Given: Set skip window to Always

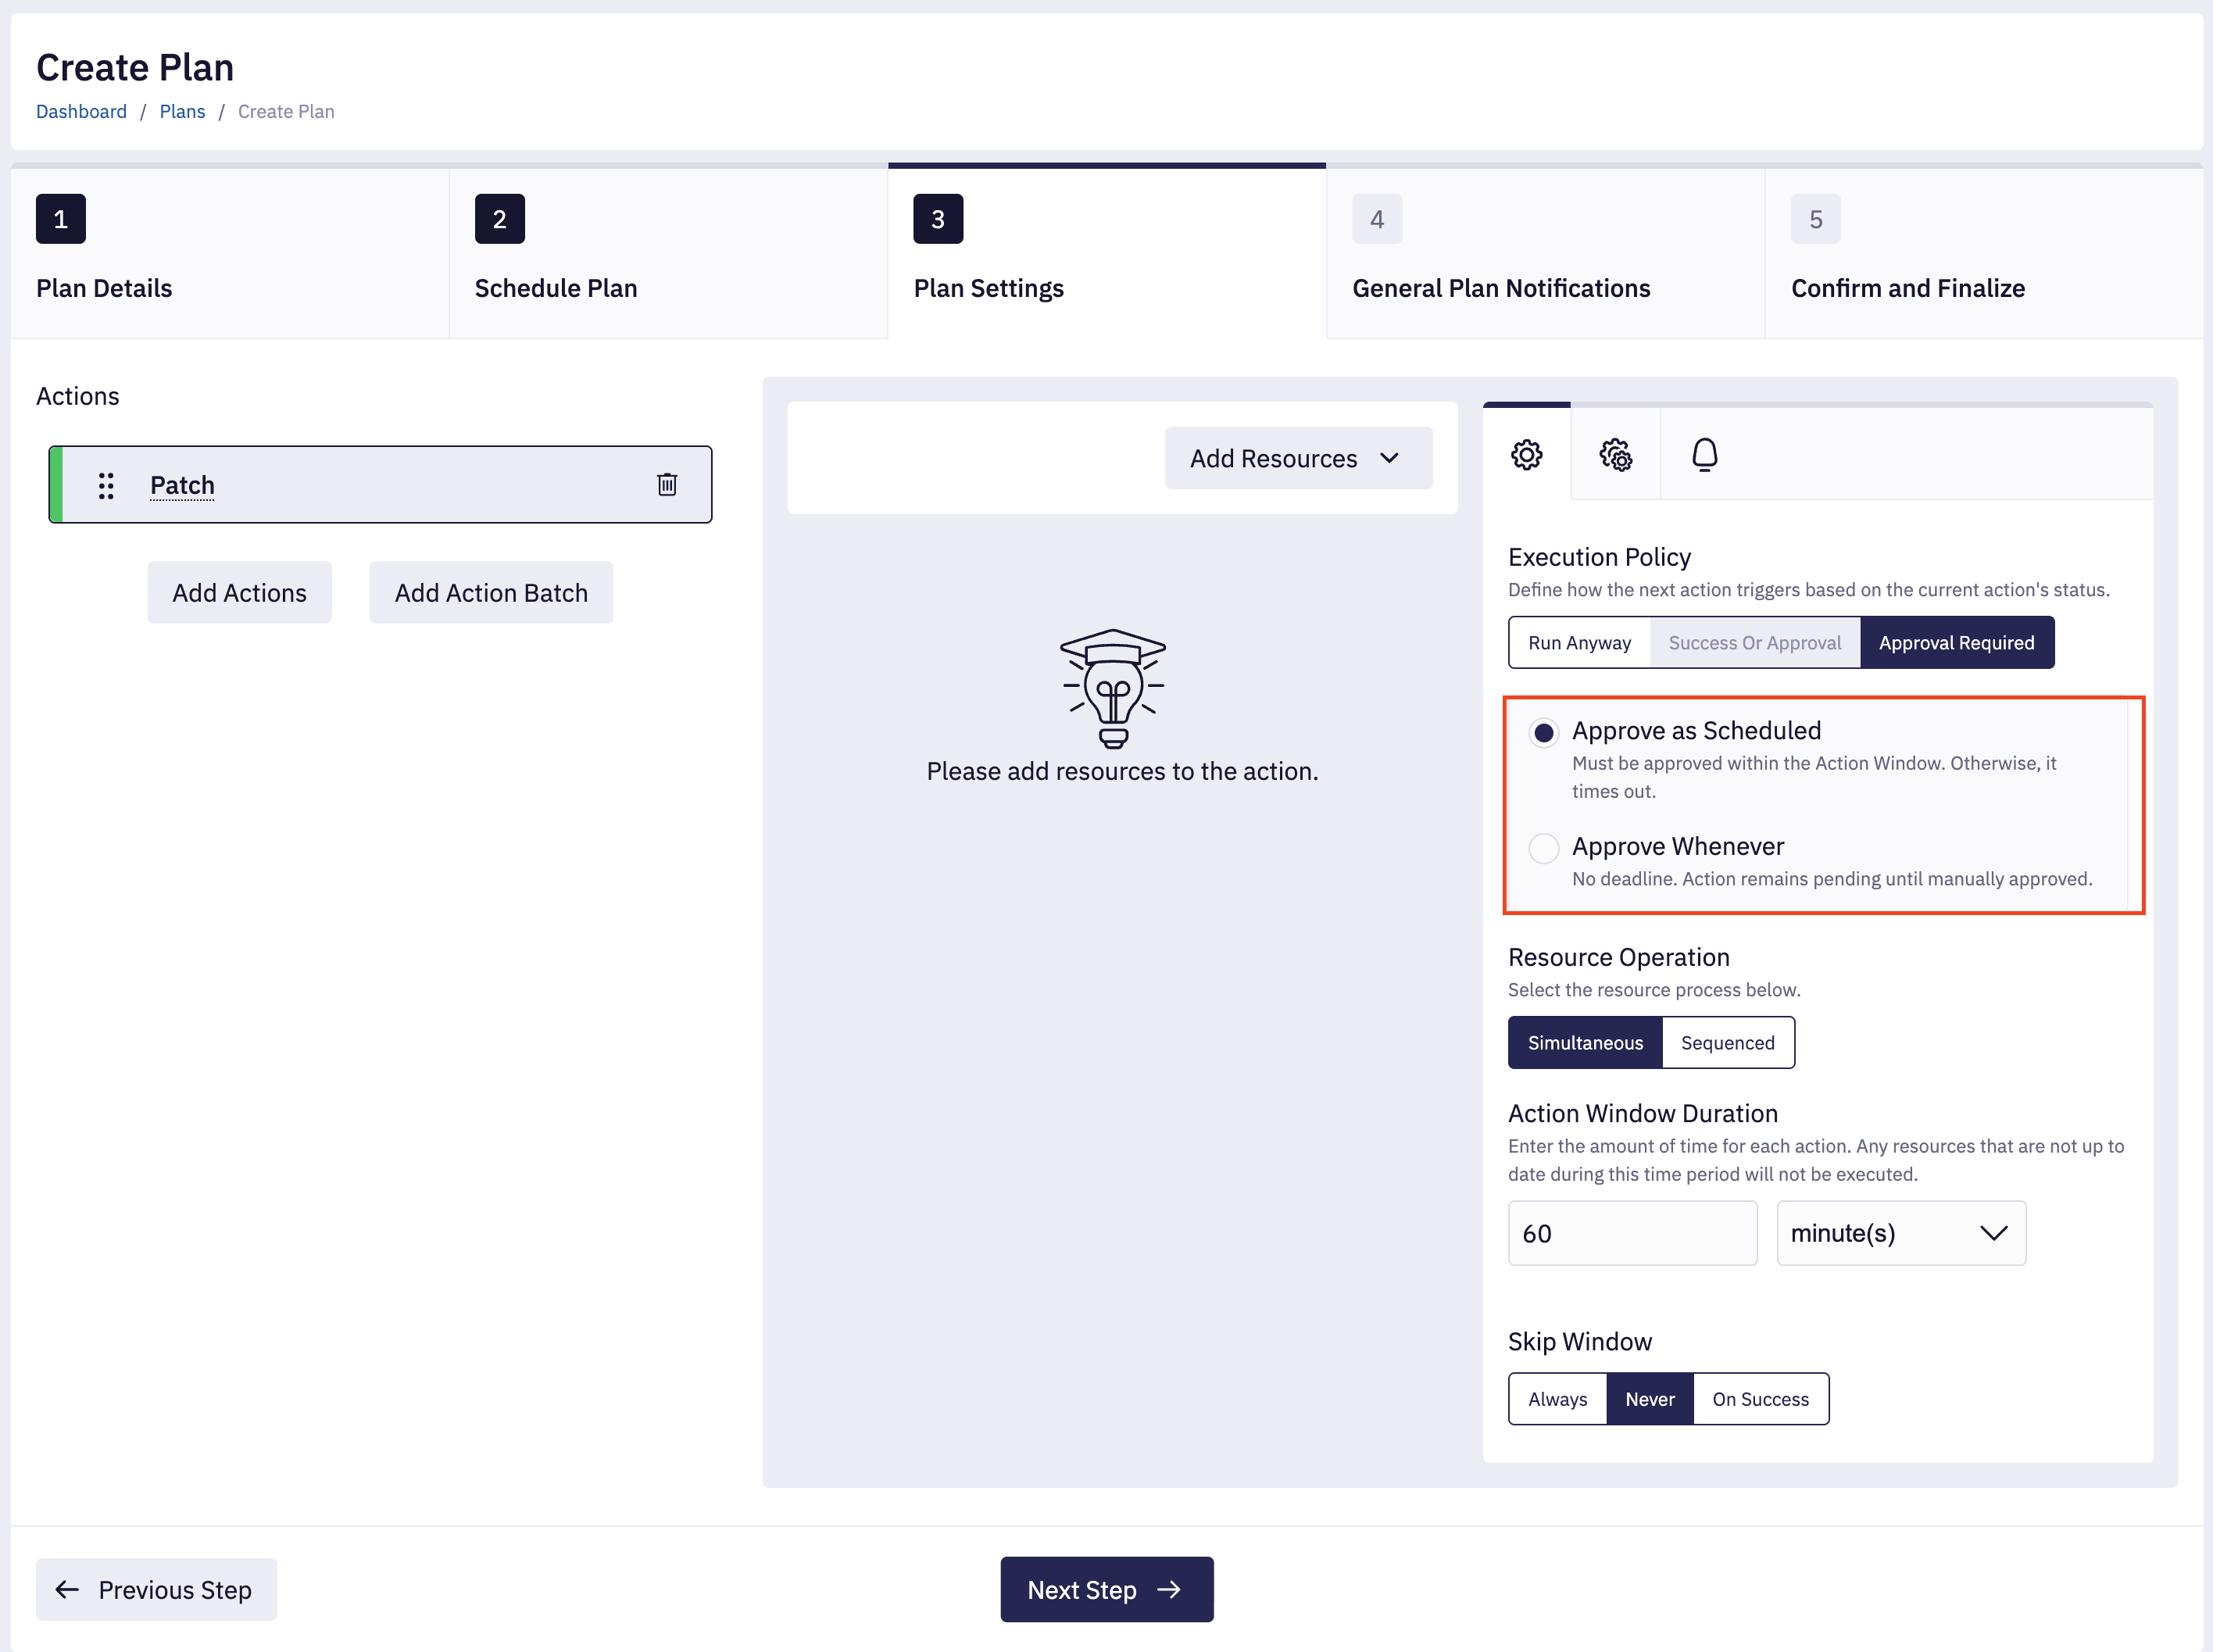Looking at the screenshot, I should click(x=1557, y=1399).
